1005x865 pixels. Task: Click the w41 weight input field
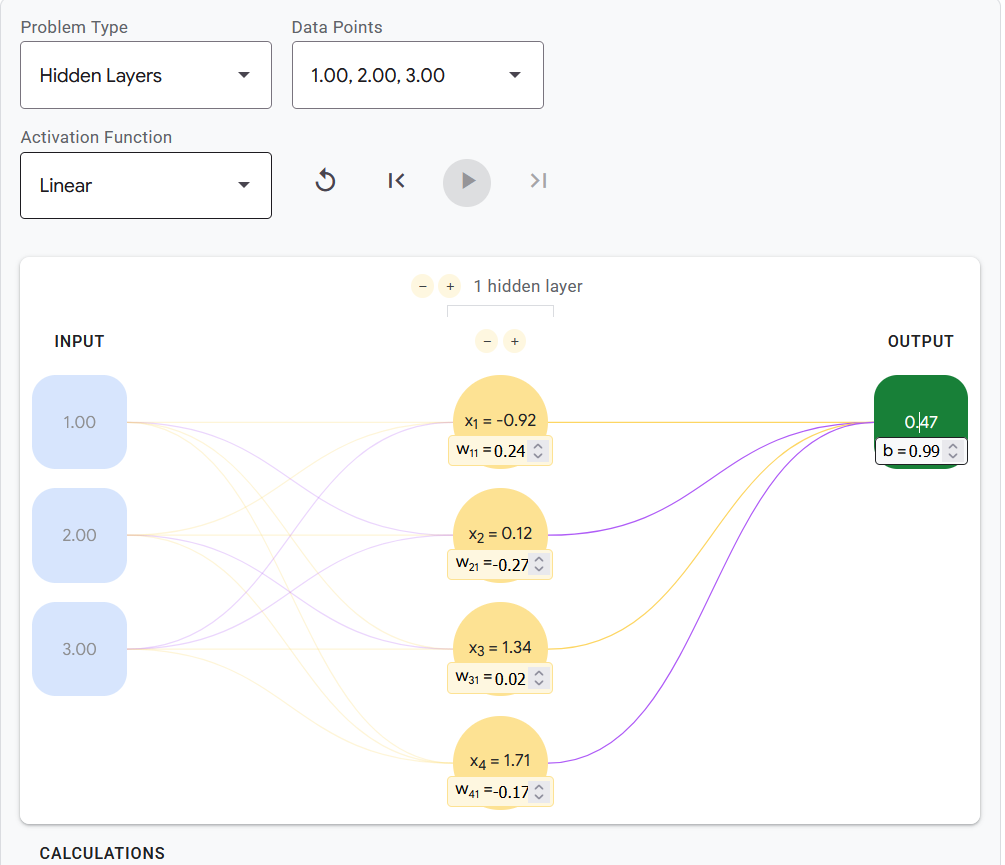tap(500, 792)
